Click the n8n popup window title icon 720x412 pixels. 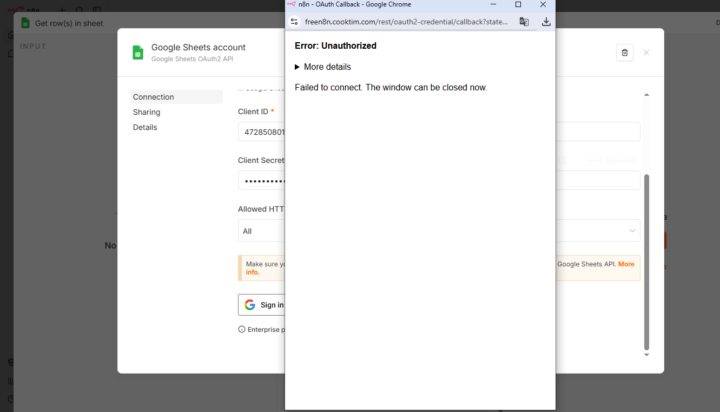pyautogui.click(x=291, y=4)
